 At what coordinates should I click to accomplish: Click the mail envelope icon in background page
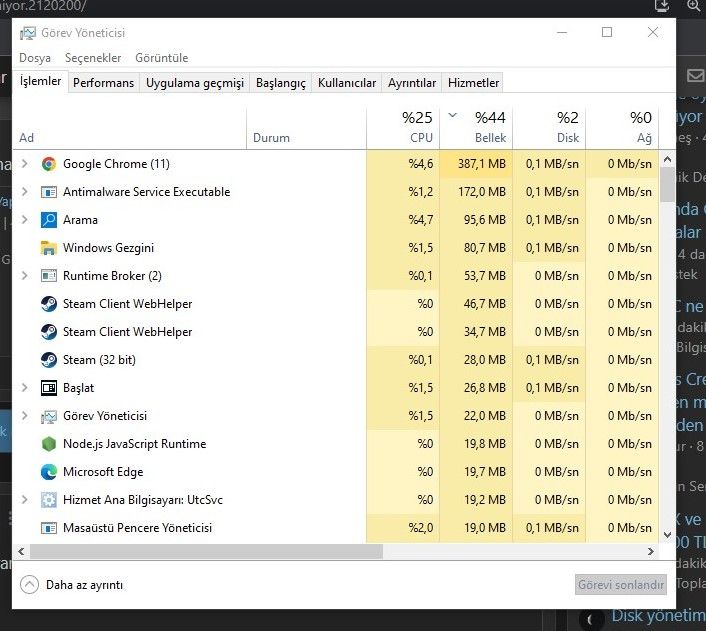click(x=696, y=76)
